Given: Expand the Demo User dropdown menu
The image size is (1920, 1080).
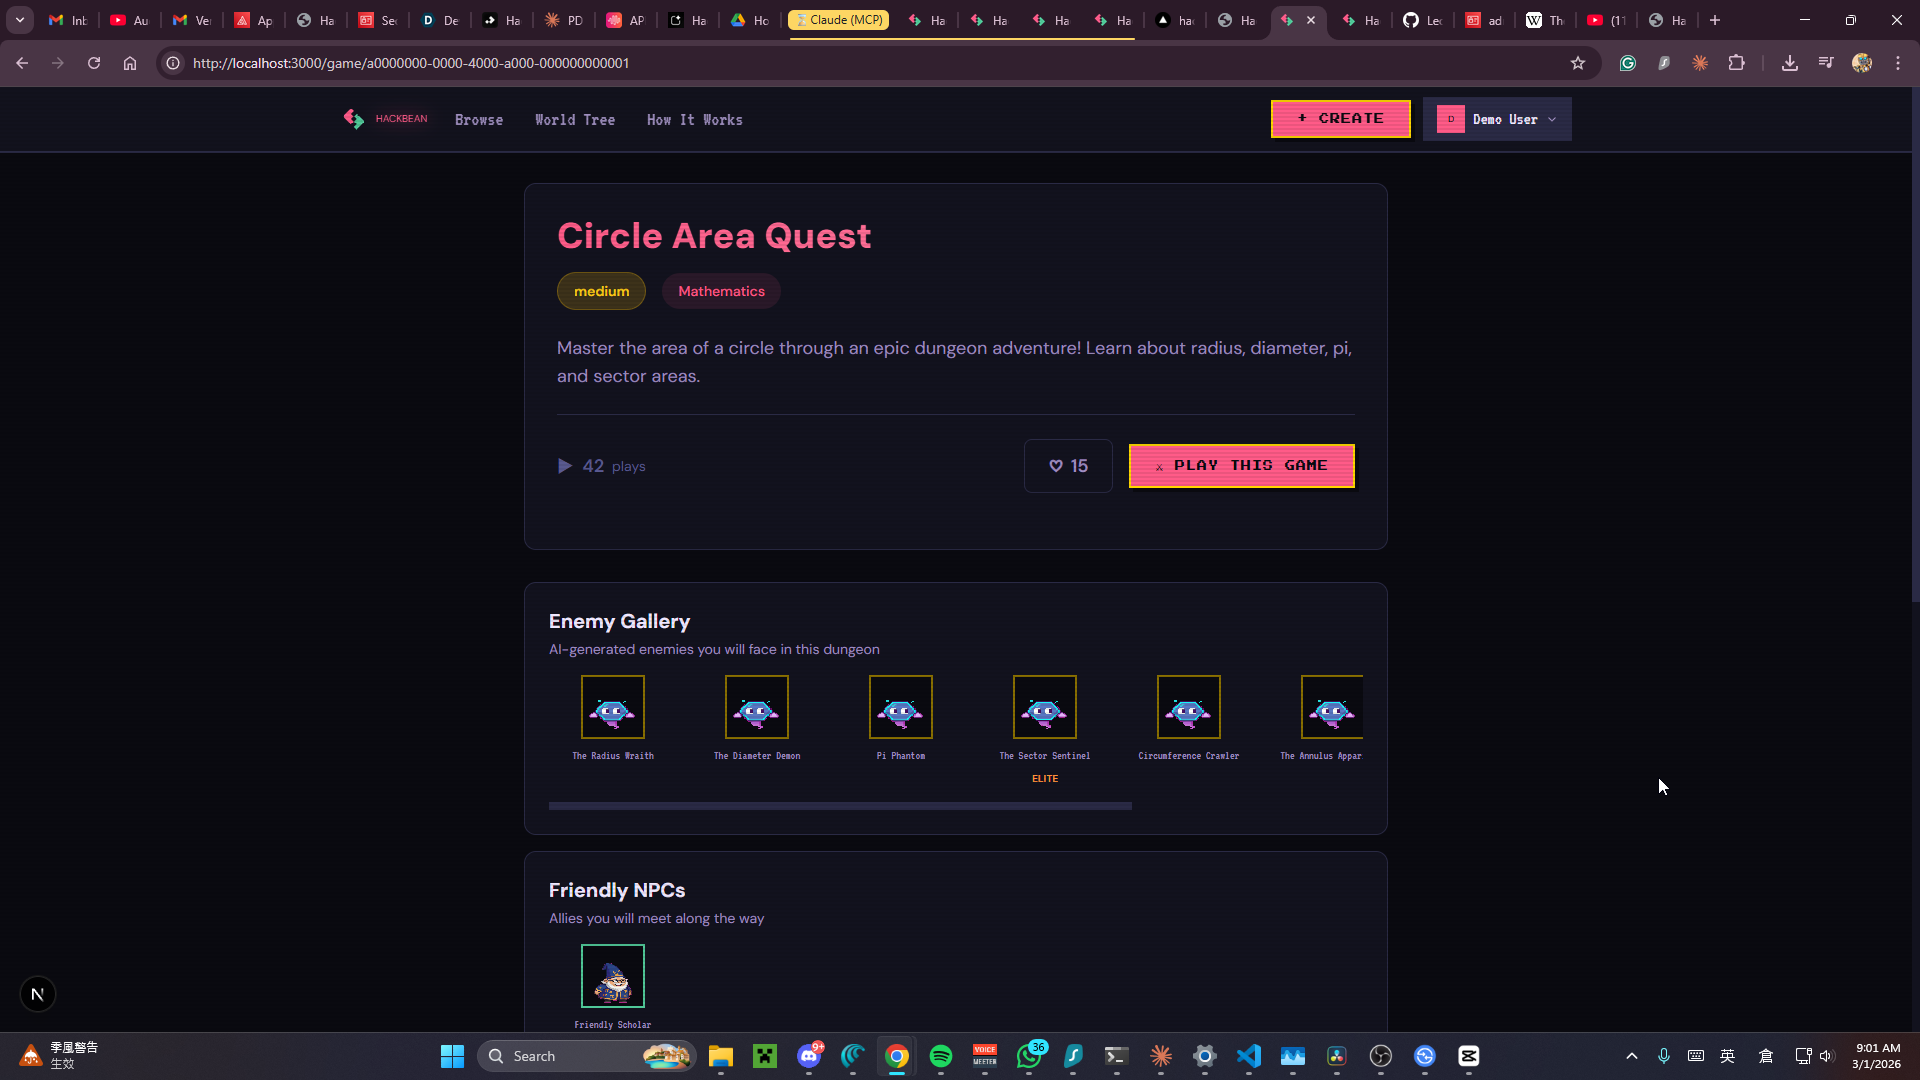Looking at the screenshot, I should point(1497,119).
